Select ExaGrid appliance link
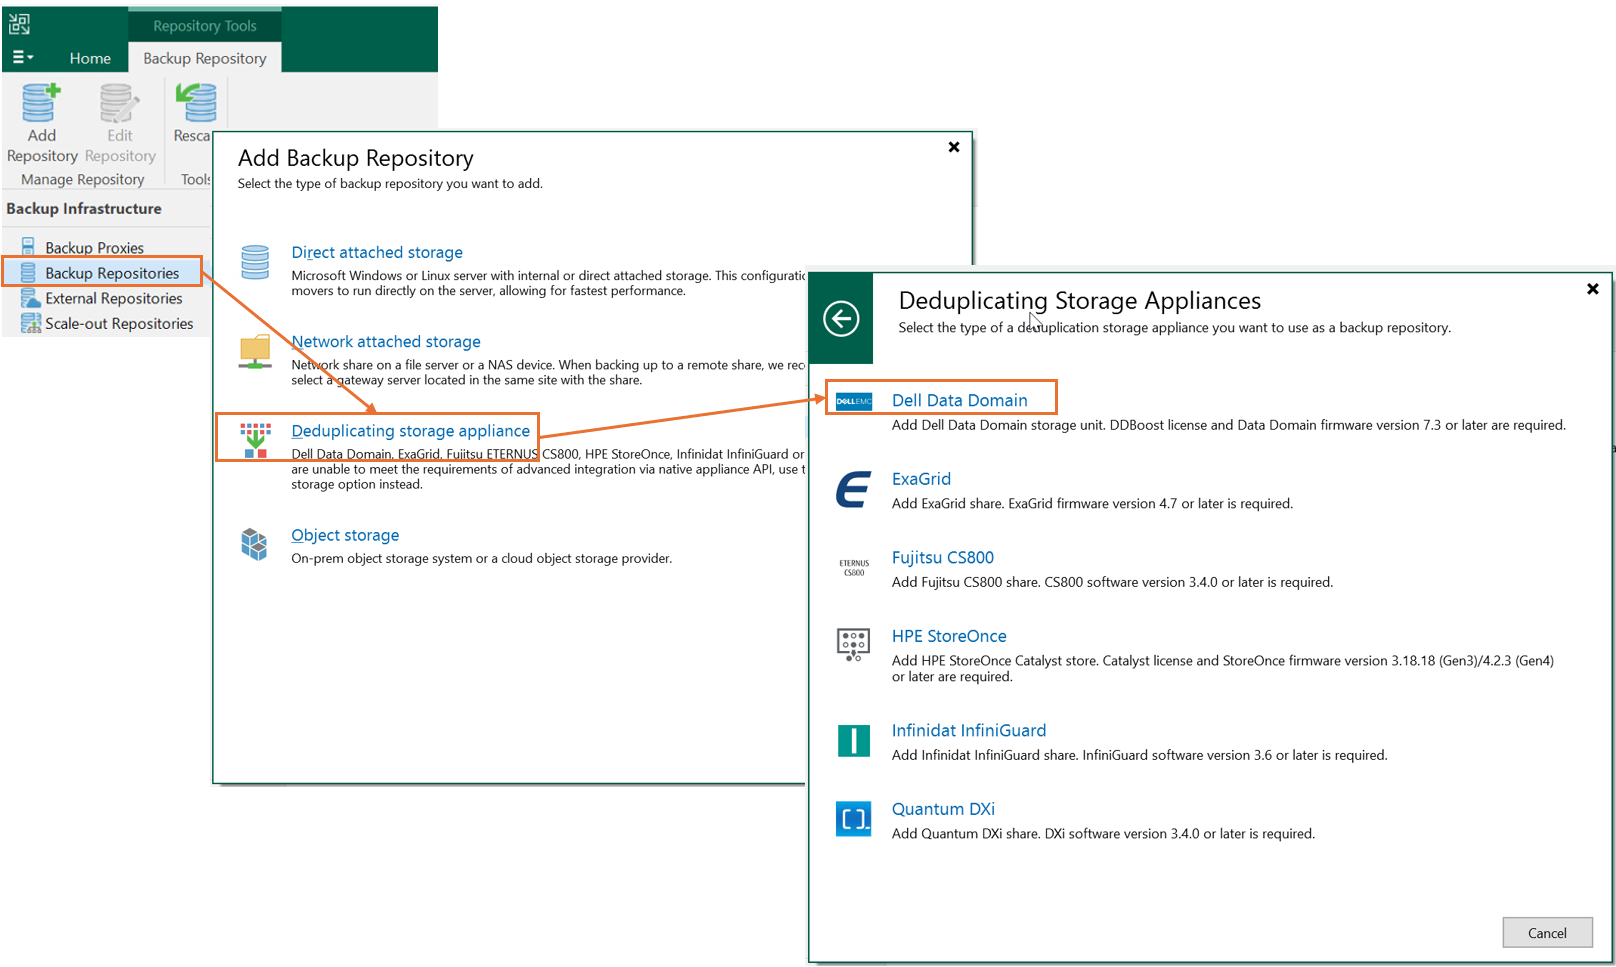The width and height of the screenshot is (1616, 967). (x=921, y=479)
